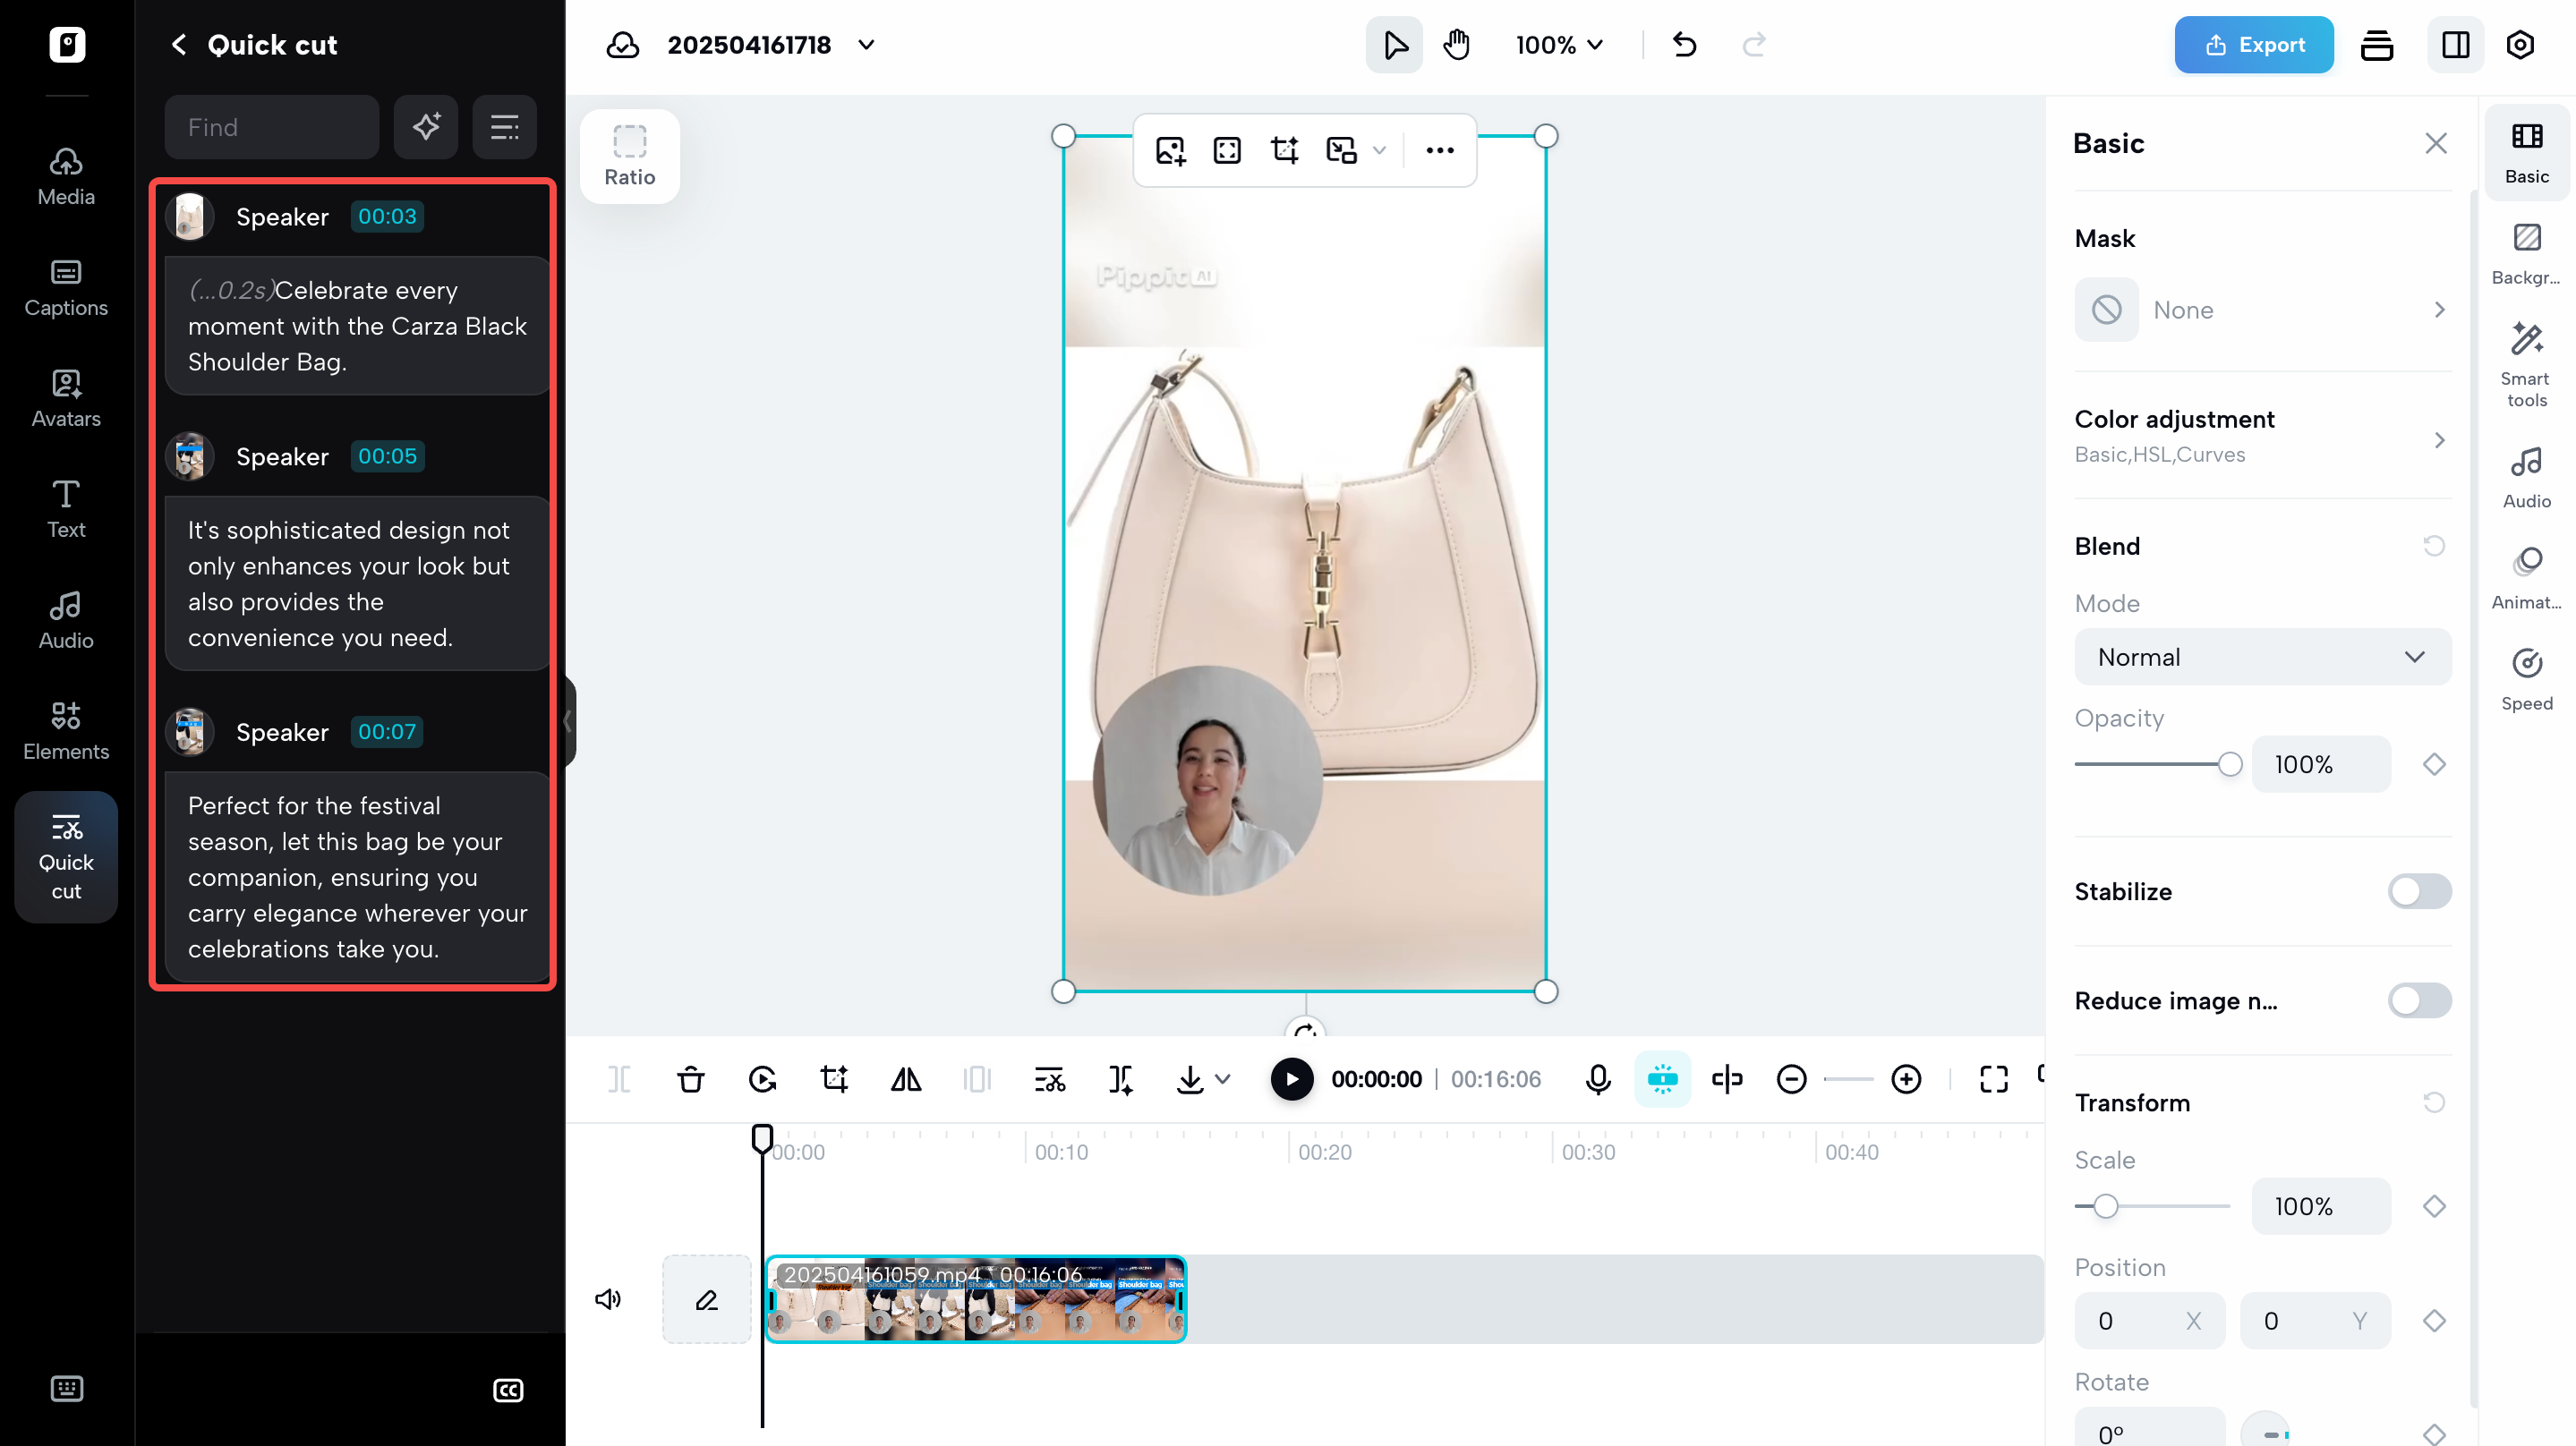Switch to the Avatars panel
Screen dimensions: 2576x1446
65,398
